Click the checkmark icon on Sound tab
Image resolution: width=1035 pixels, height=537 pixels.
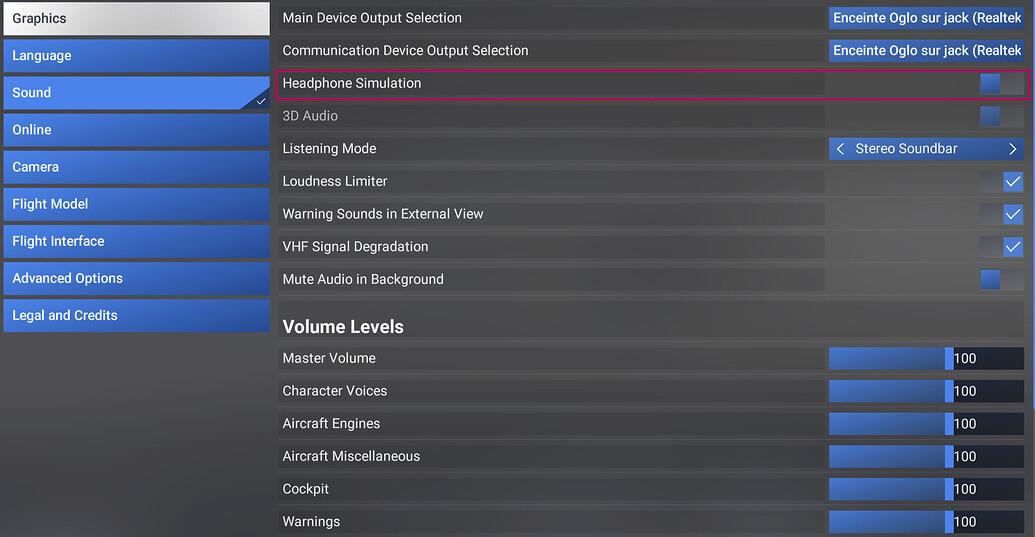261,102
